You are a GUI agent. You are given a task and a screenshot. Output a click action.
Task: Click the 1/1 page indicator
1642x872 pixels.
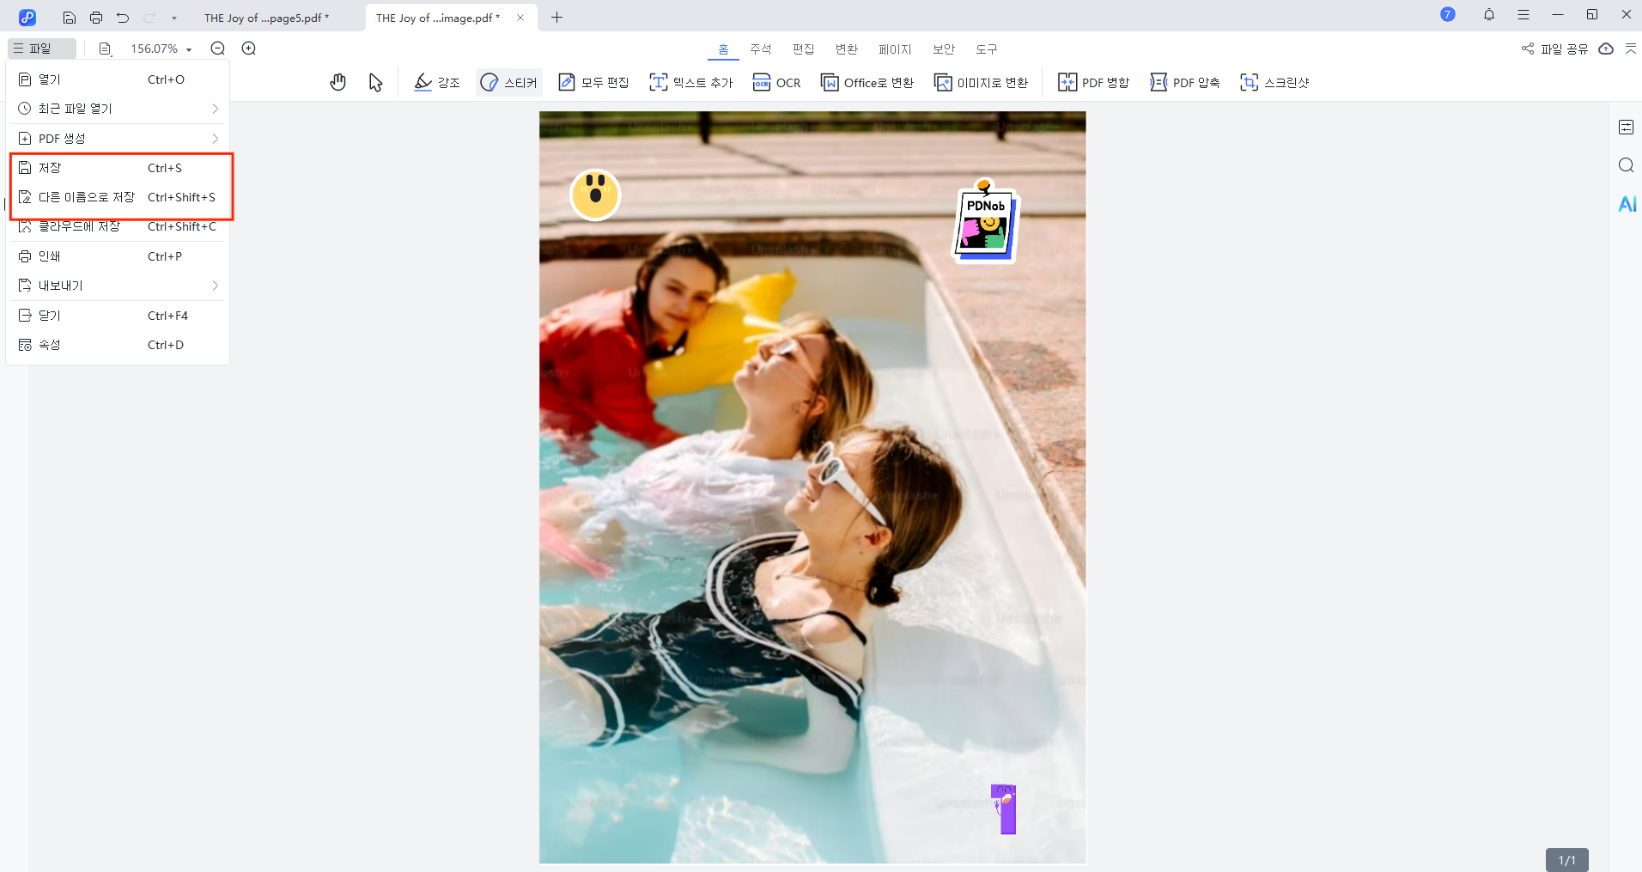pyautogui.click(x=1567, y=860)
